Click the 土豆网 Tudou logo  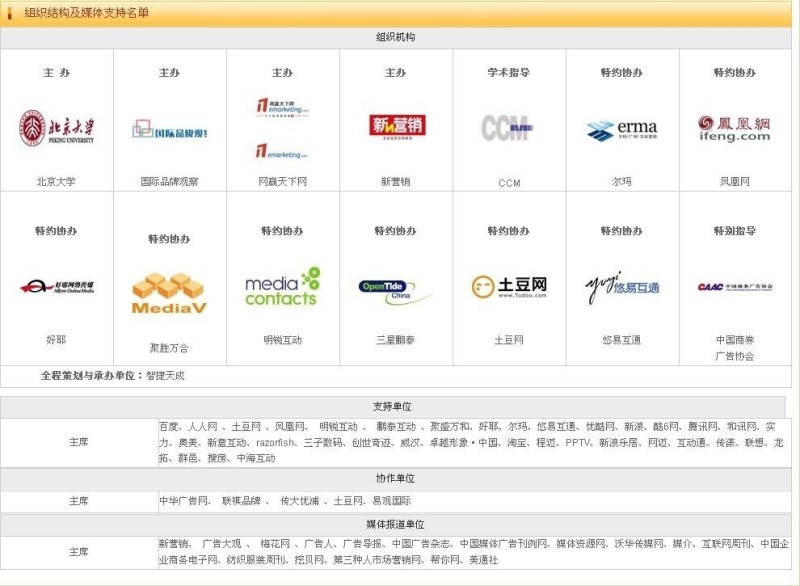coord(509,287)
